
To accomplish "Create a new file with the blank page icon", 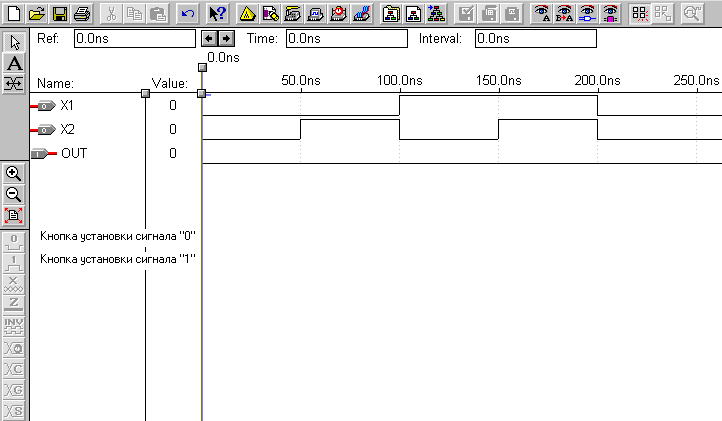I will click(x=14, y=14).
